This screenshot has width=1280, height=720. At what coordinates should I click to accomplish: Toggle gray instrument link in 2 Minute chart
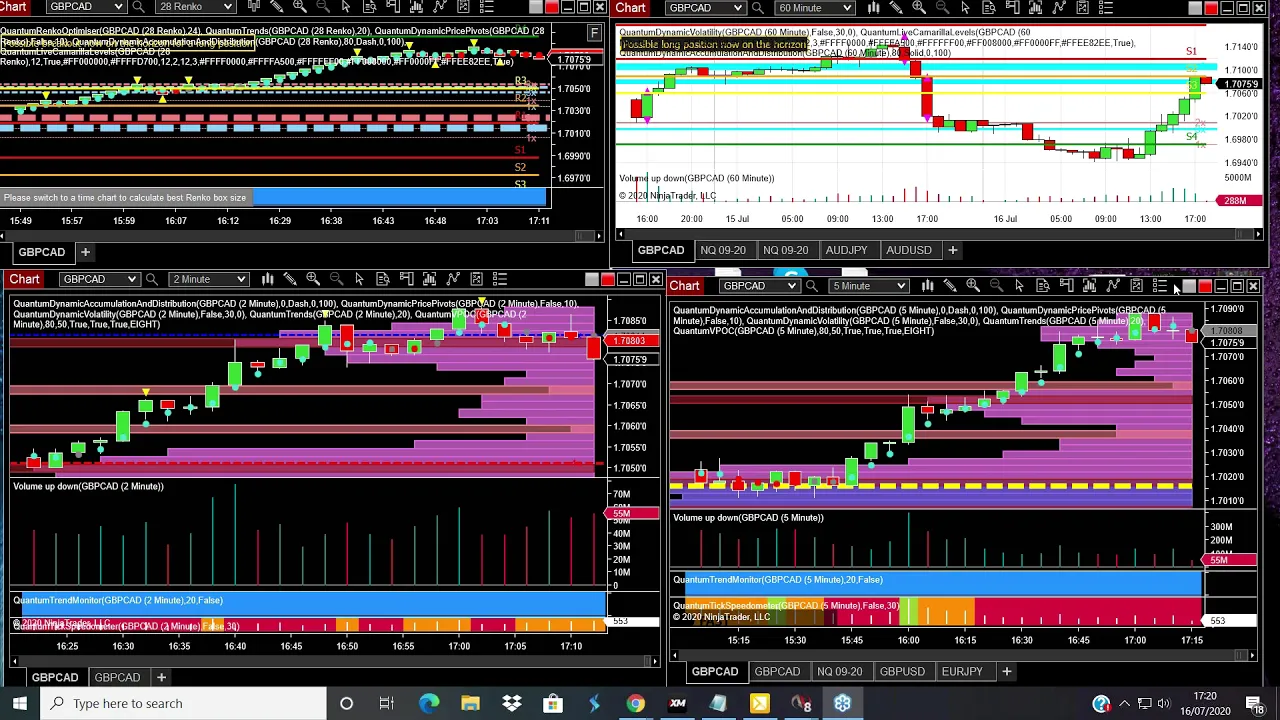(592, 279)
